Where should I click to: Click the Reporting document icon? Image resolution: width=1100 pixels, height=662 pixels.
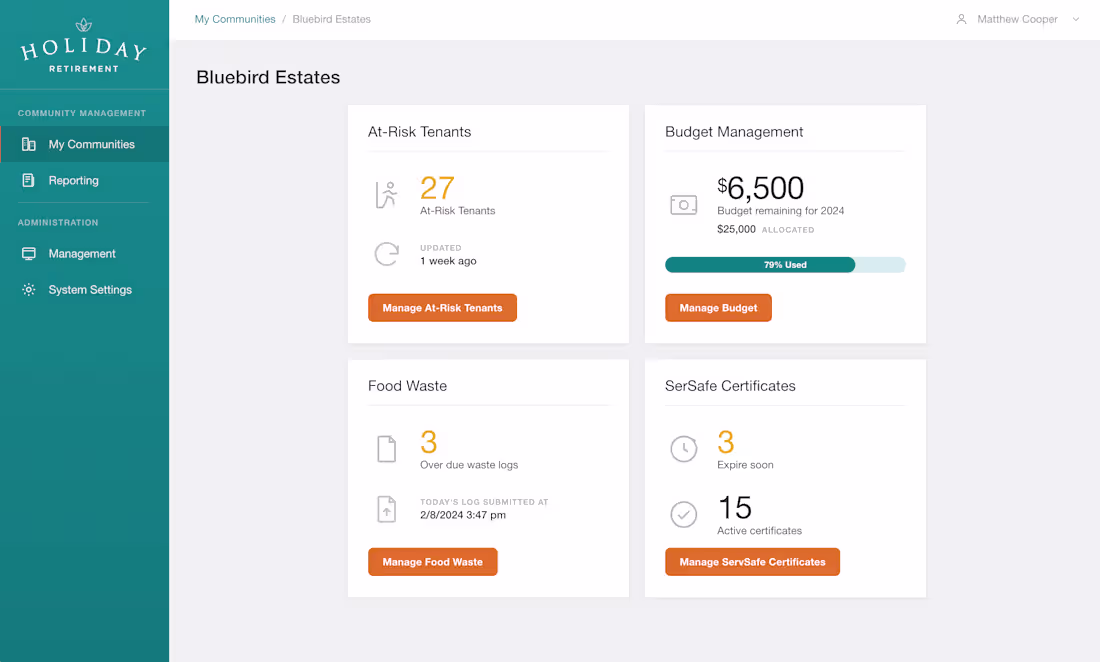(28, 180)
